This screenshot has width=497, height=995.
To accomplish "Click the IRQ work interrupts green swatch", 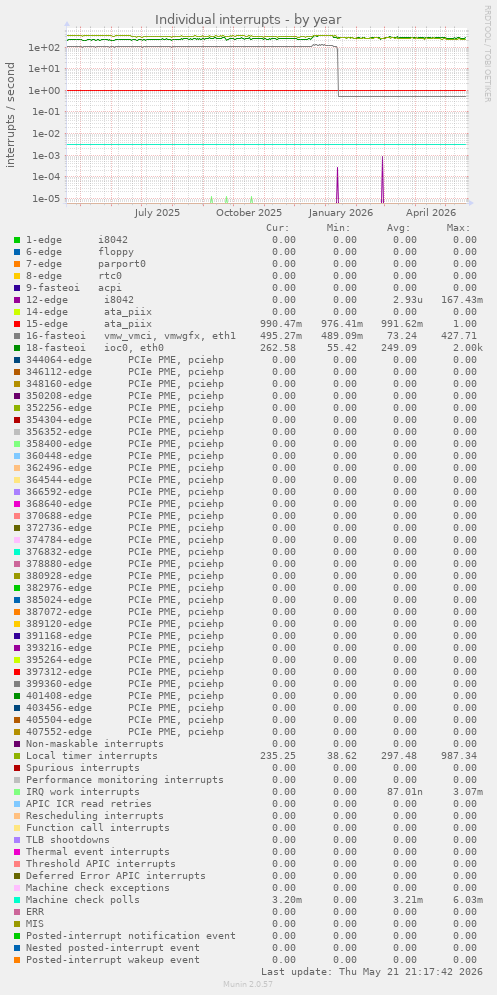I will click(x=17, y=792).
